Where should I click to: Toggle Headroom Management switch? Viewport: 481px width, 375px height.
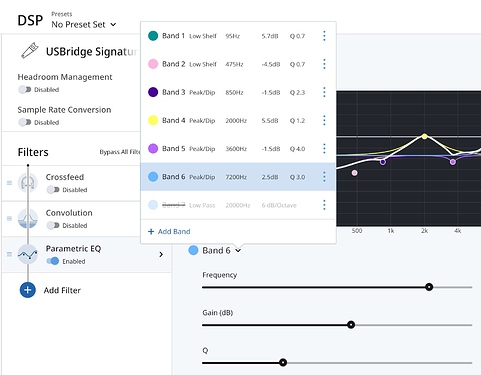[x=25, y=89]
